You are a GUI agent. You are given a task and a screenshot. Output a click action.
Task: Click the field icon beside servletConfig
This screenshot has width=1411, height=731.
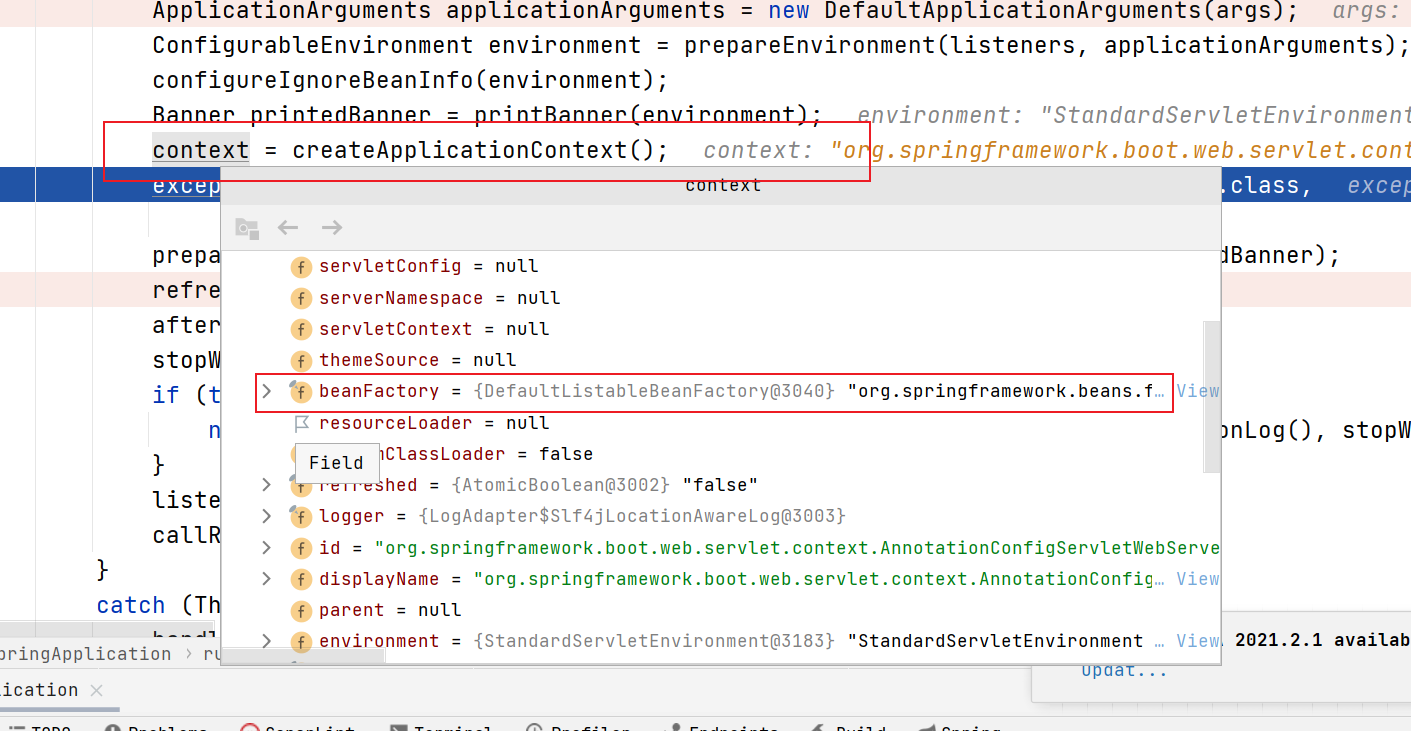point(301,267)
